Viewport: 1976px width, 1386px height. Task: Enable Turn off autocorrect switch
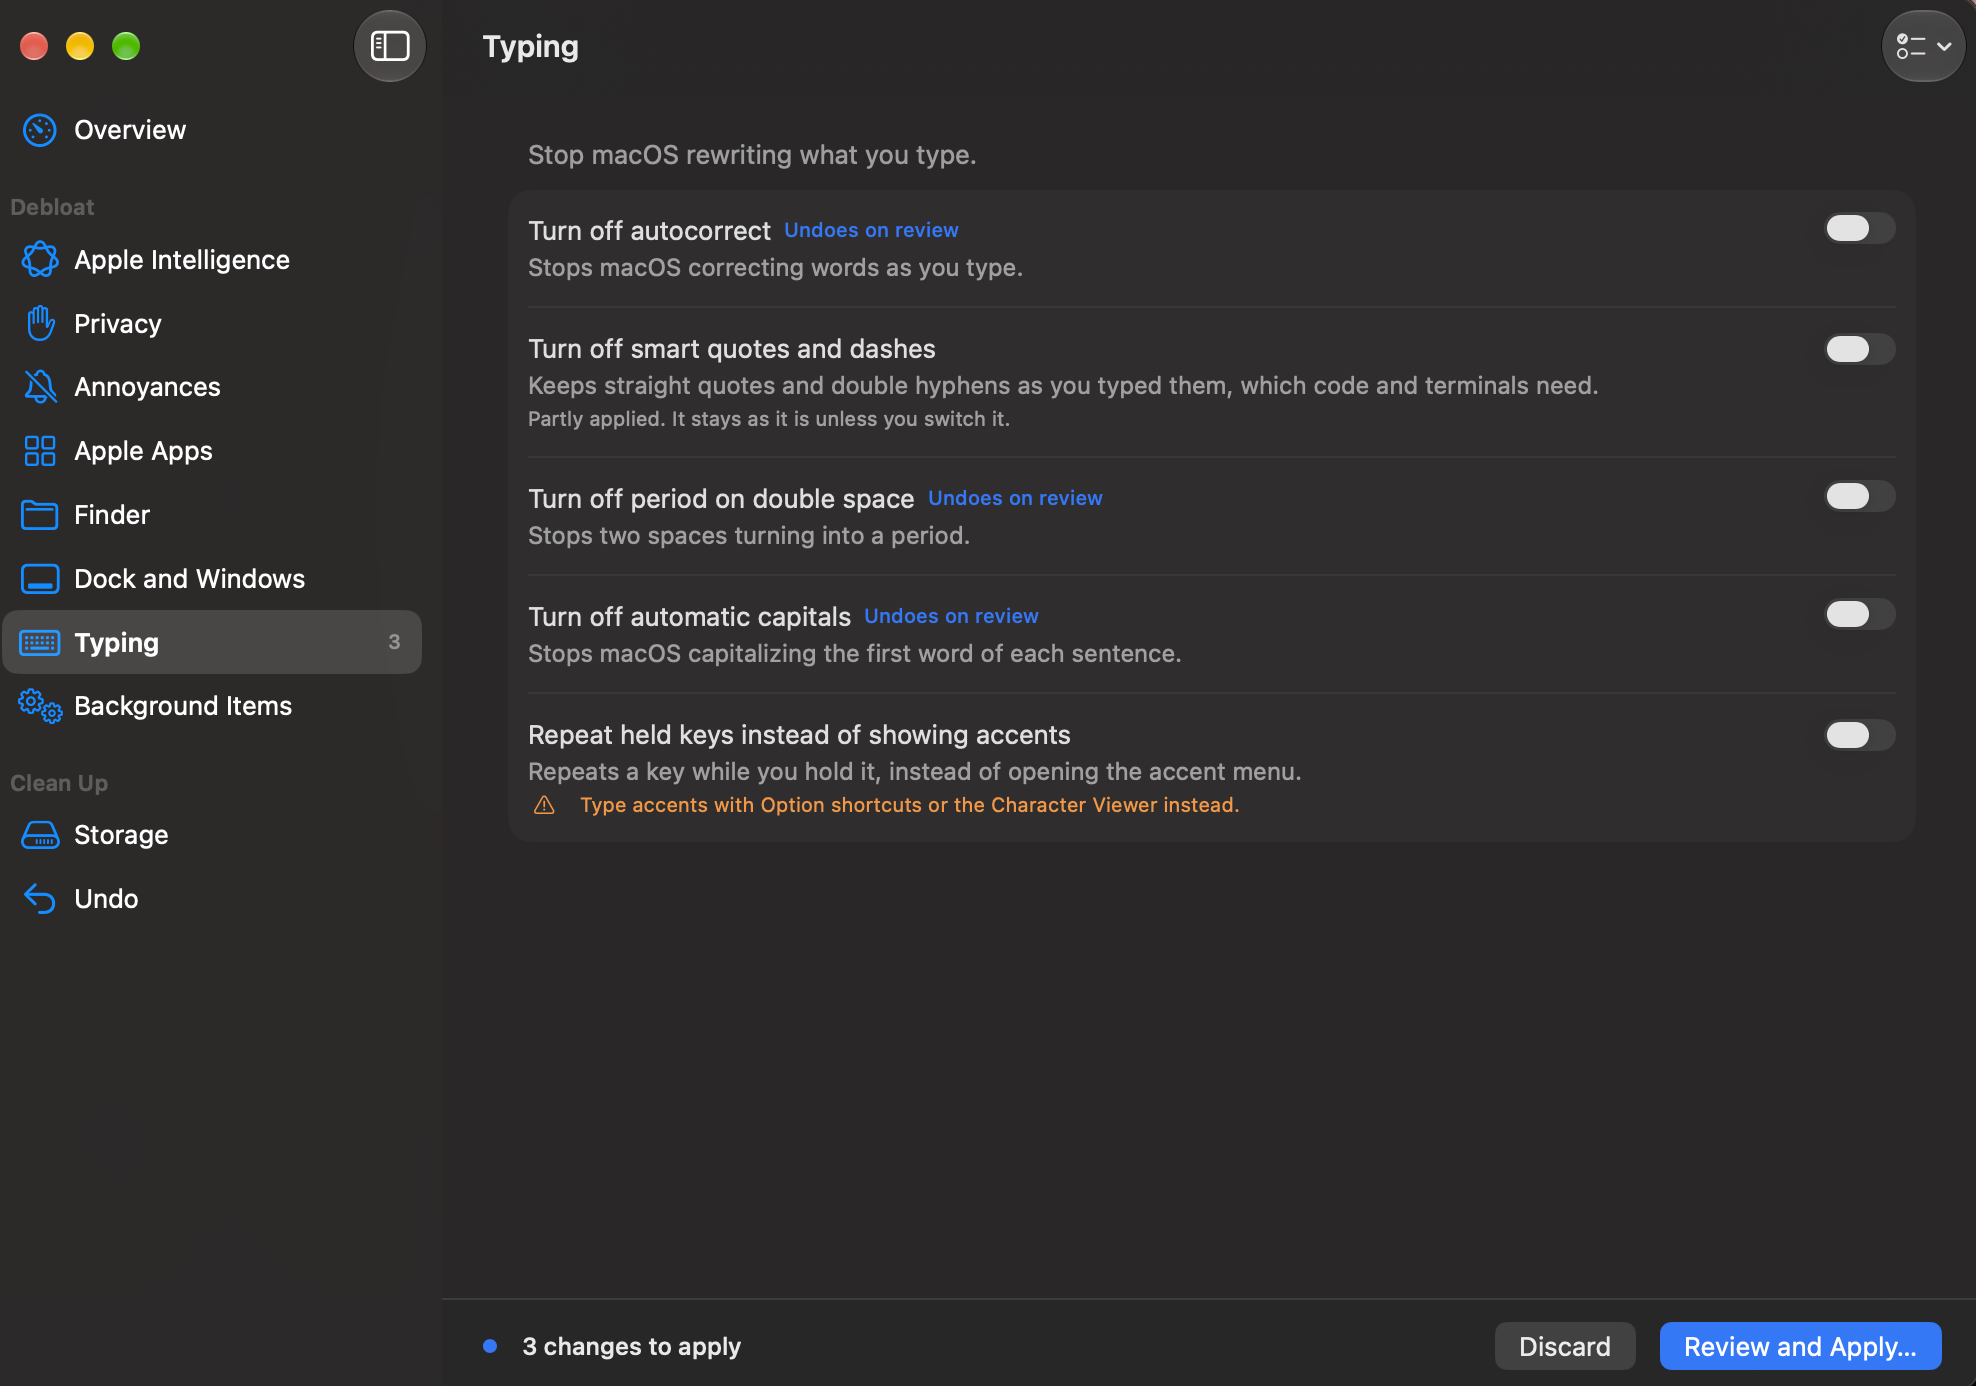(x=1860, y=228)
